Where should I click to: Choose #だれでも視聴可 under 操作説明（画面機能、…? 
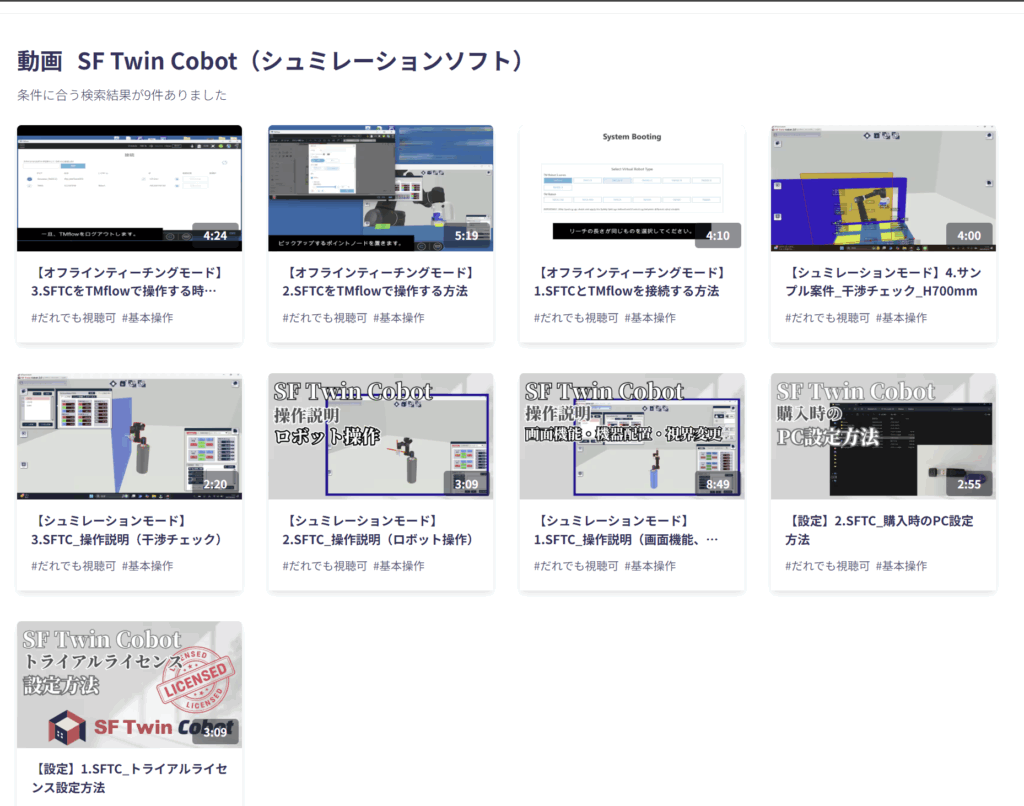point(577,566)
